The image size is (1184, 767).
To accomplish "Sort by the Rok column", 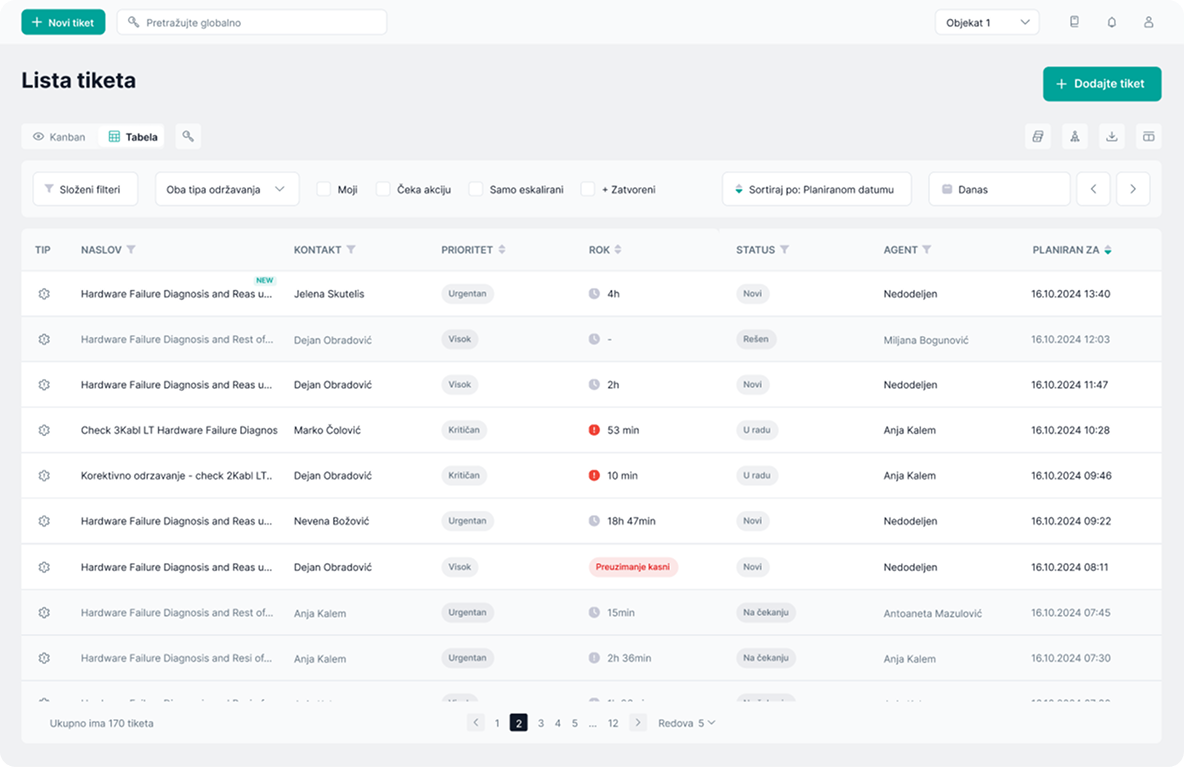I will pyautogui.click(x=618, y=250).
